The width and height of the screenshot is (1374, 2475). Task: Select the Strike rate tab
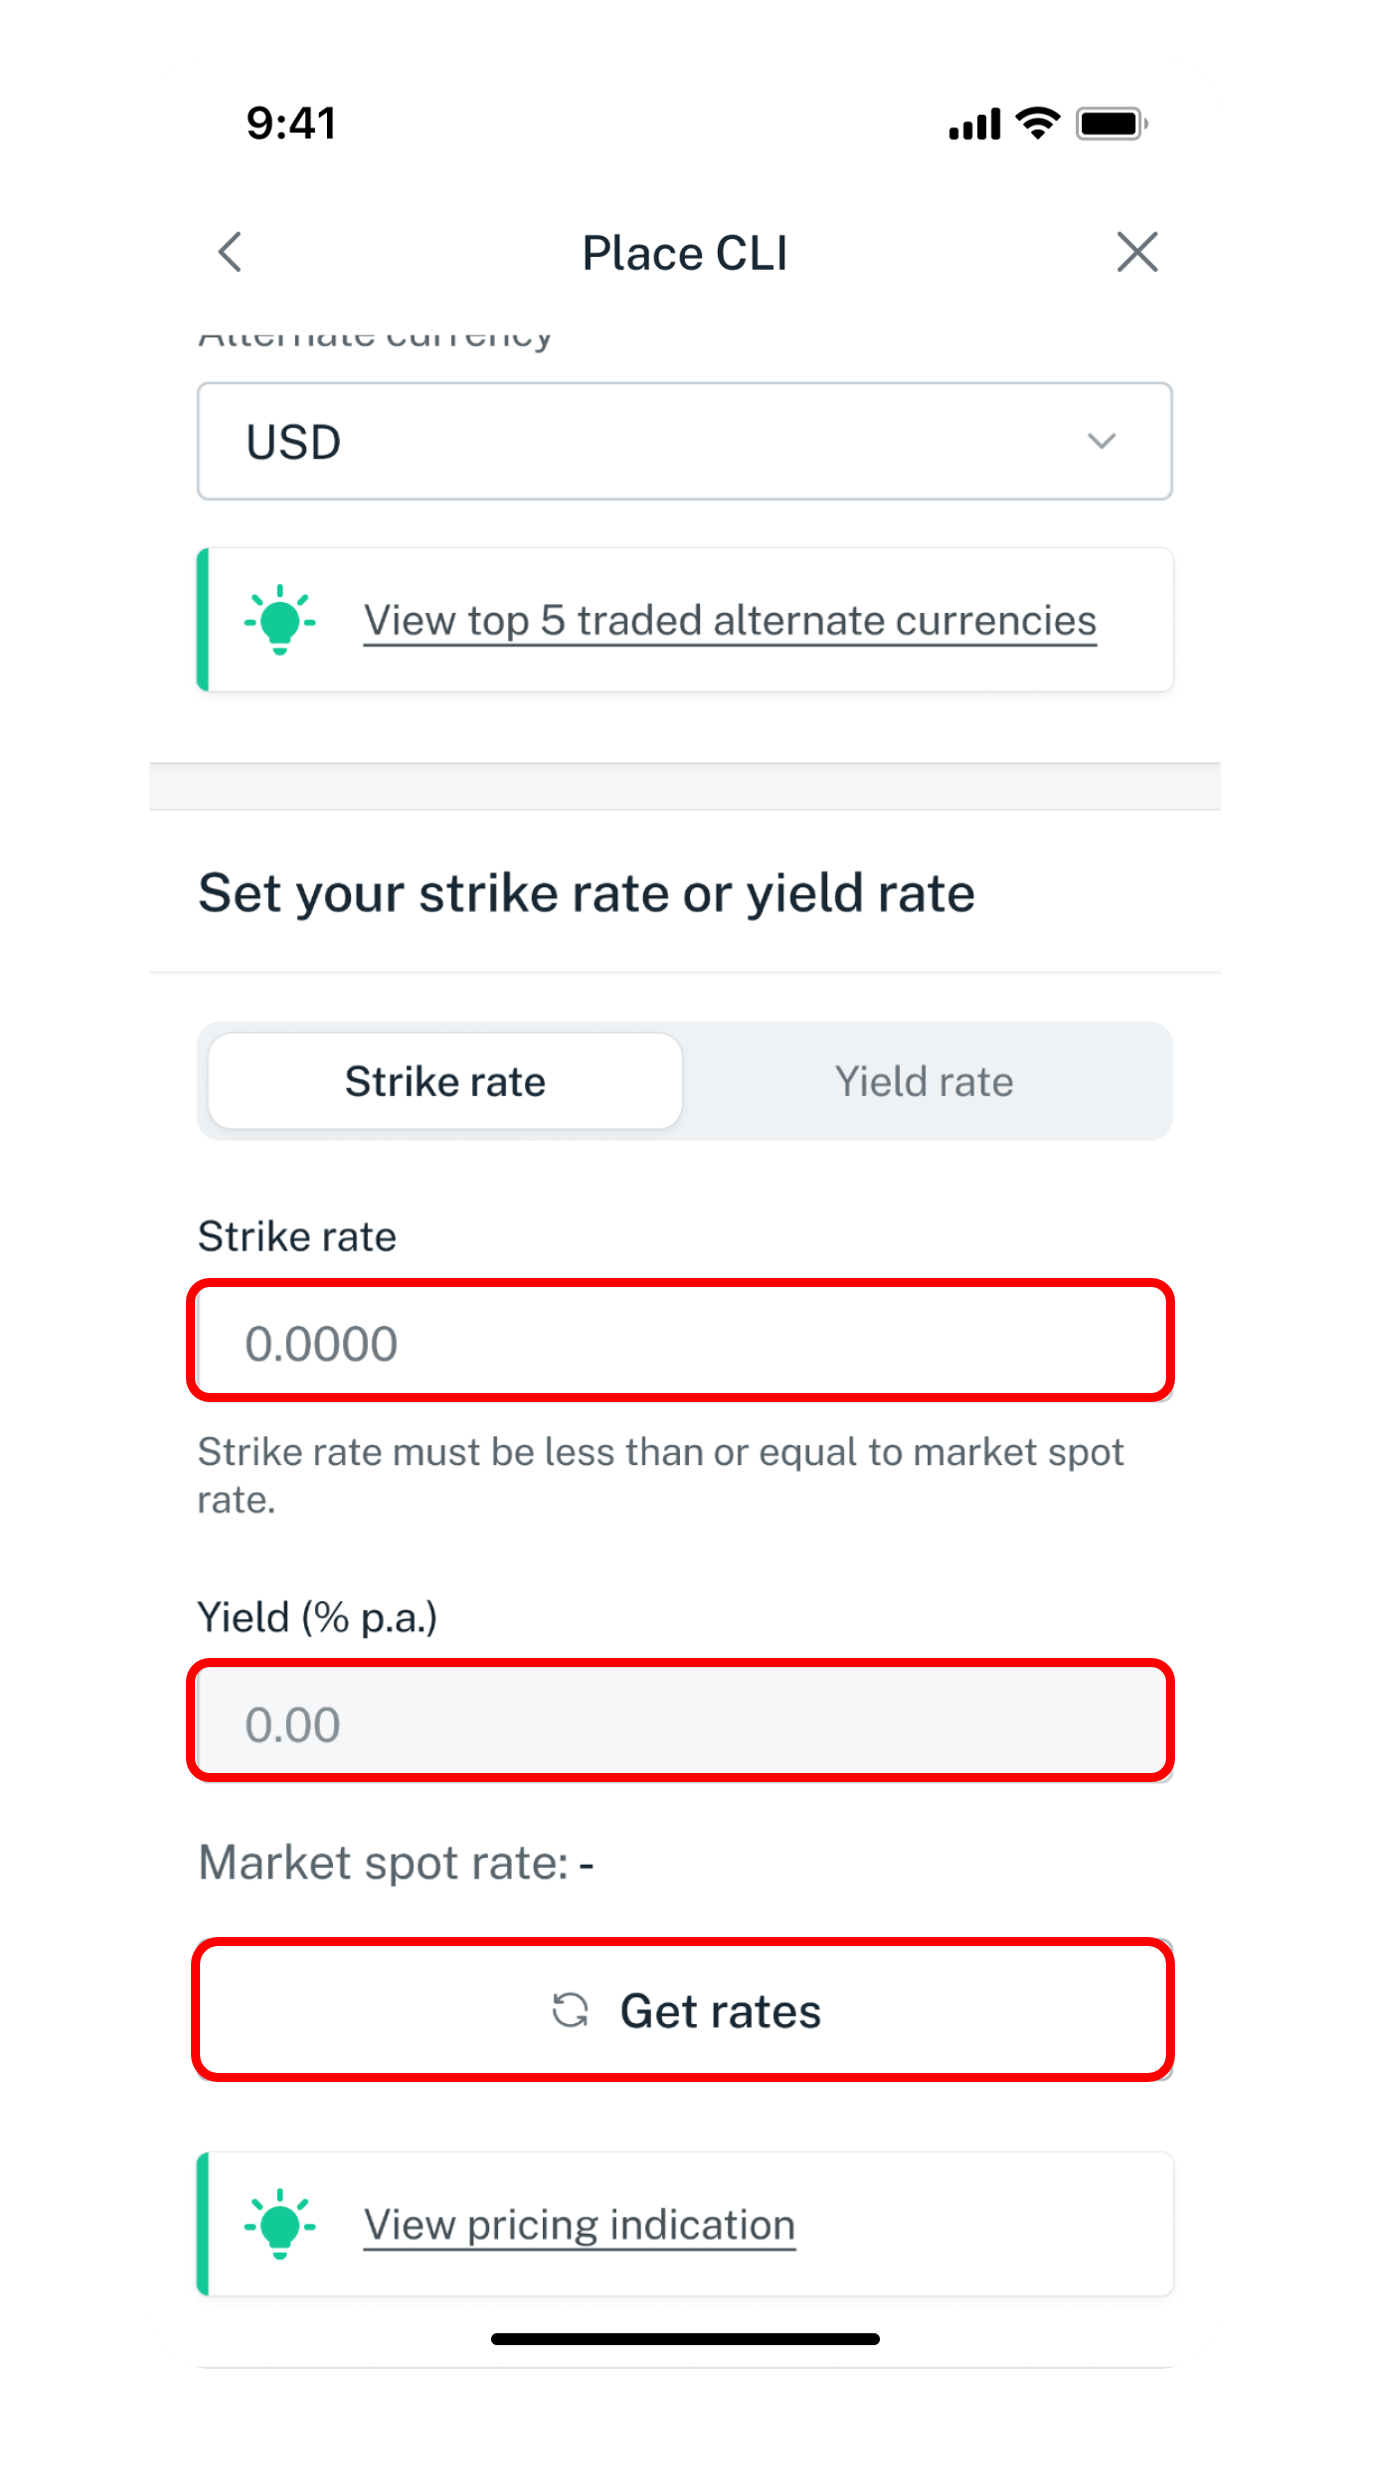point(446,1081)
